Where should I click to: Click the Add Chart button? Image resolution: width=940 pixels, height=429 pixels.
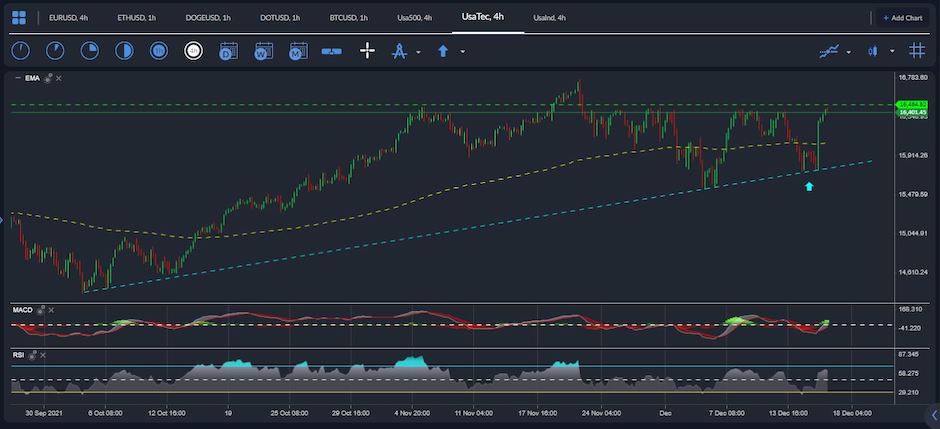pos(903,18)
